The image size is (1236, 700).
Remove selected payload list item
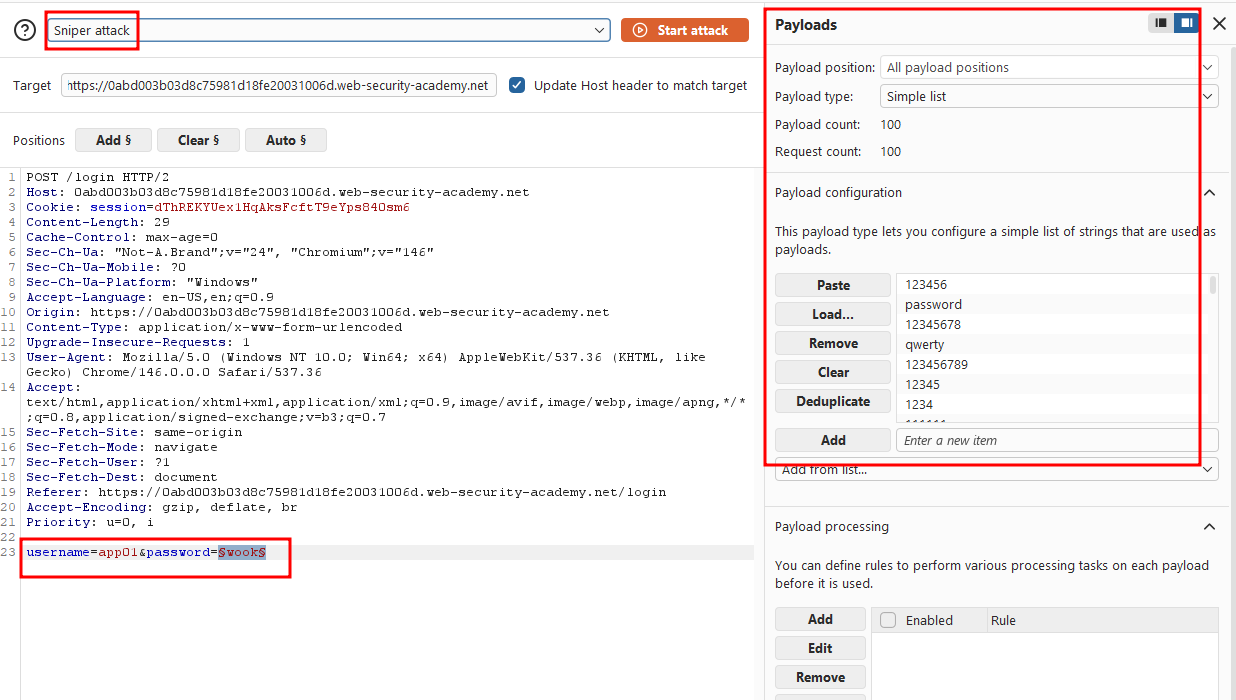click(833, 343)
